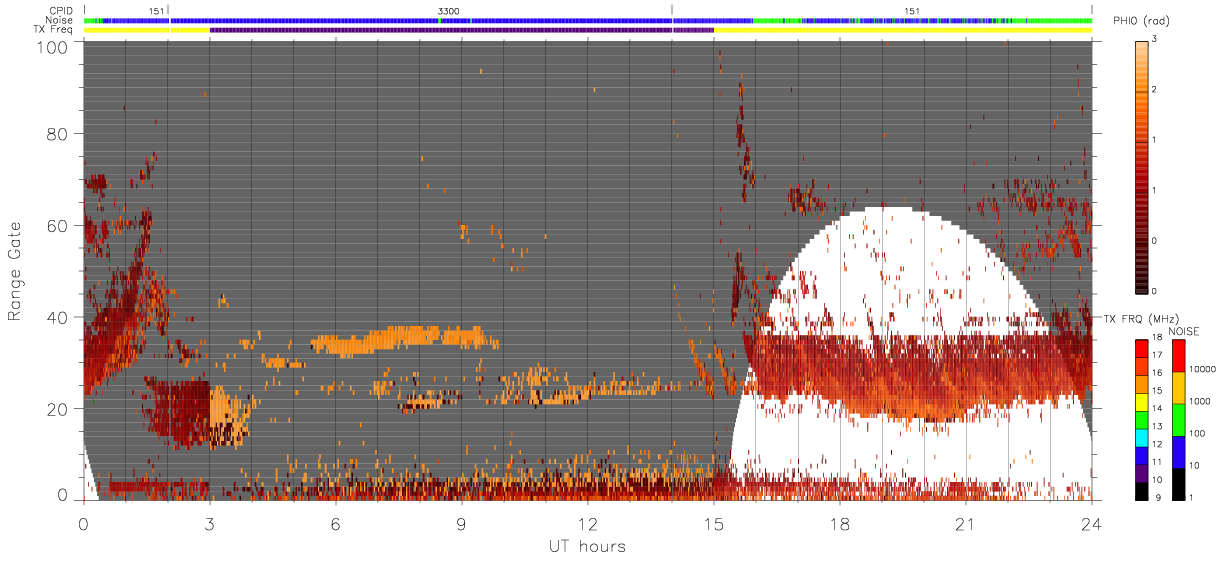This screenshot has width=1228, height=567.
Task: Click the Range Gate tick label '60'
Action: [57, 225]
